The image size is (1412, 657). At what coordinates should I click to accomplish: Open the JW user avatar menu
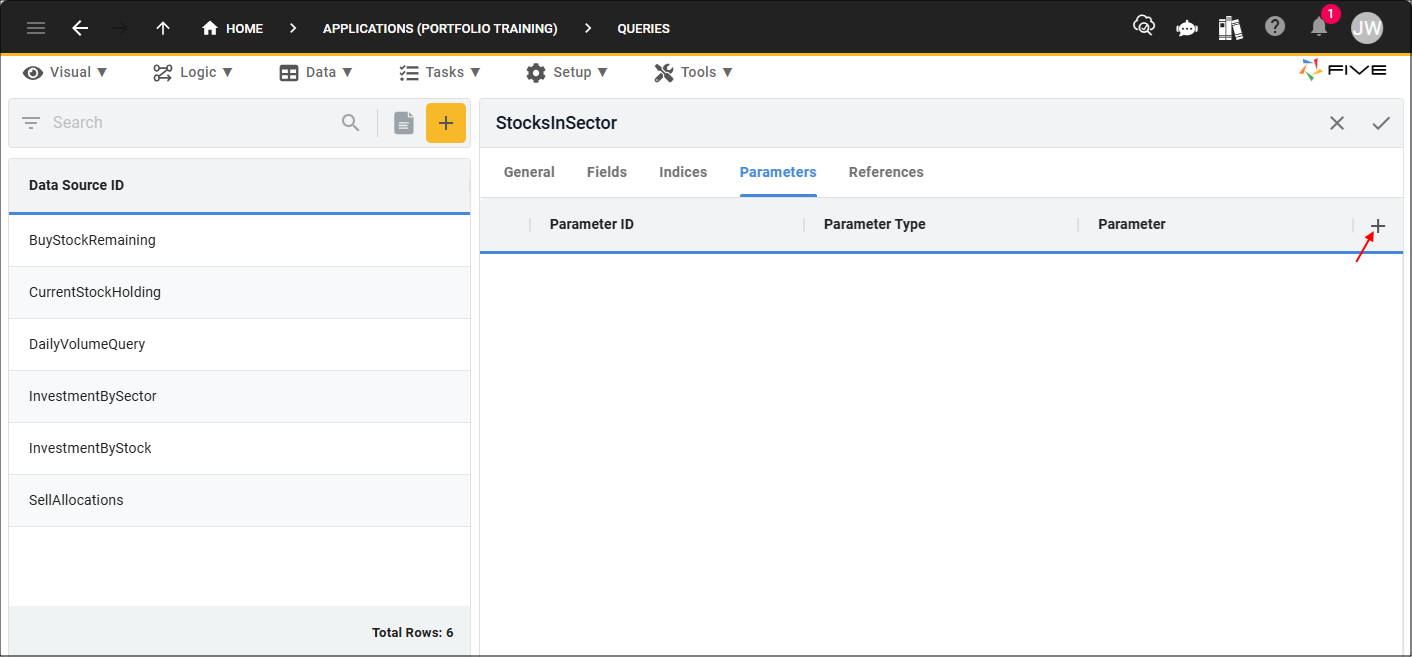click(x=1367, y=28)
